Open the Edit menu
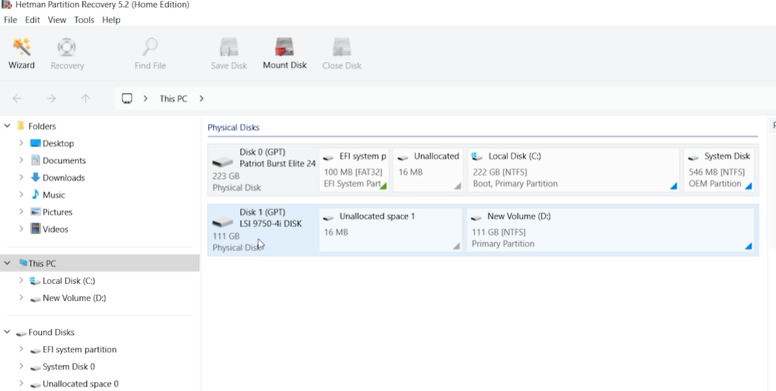Image resolution: width=776 pixels, height=391 pixels. 33,20
